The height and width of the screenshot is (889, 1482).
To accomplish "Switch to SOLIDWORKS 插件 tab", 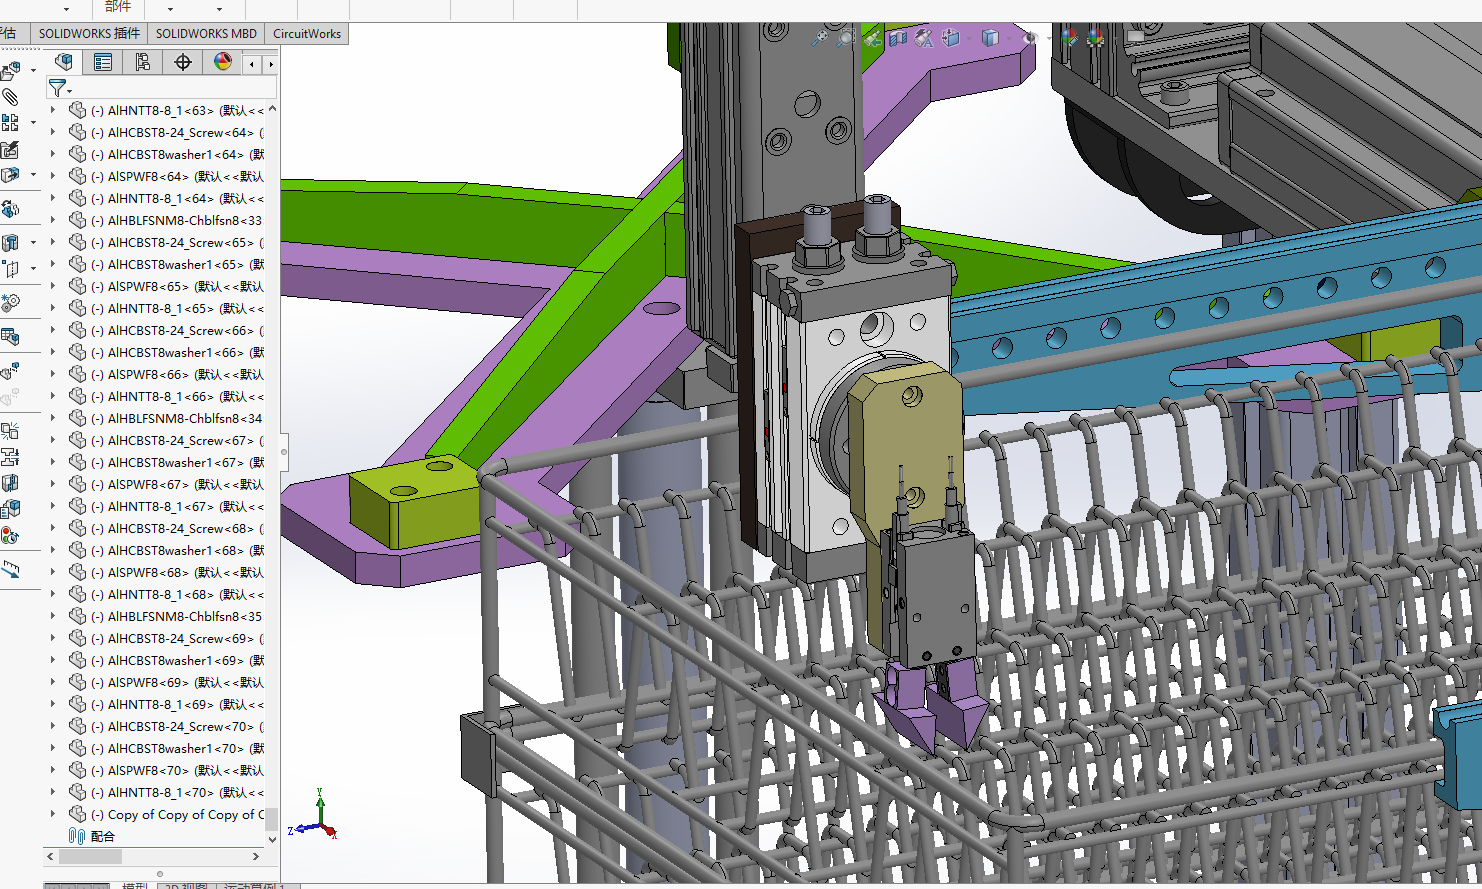I will (89, 33).
